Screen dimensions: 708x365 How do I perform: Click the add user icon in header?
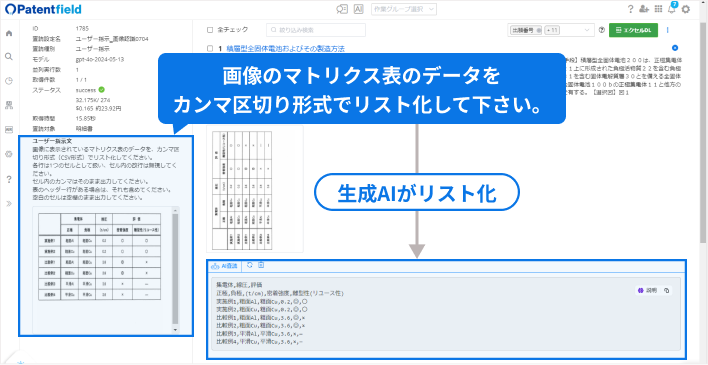point(644,9)
